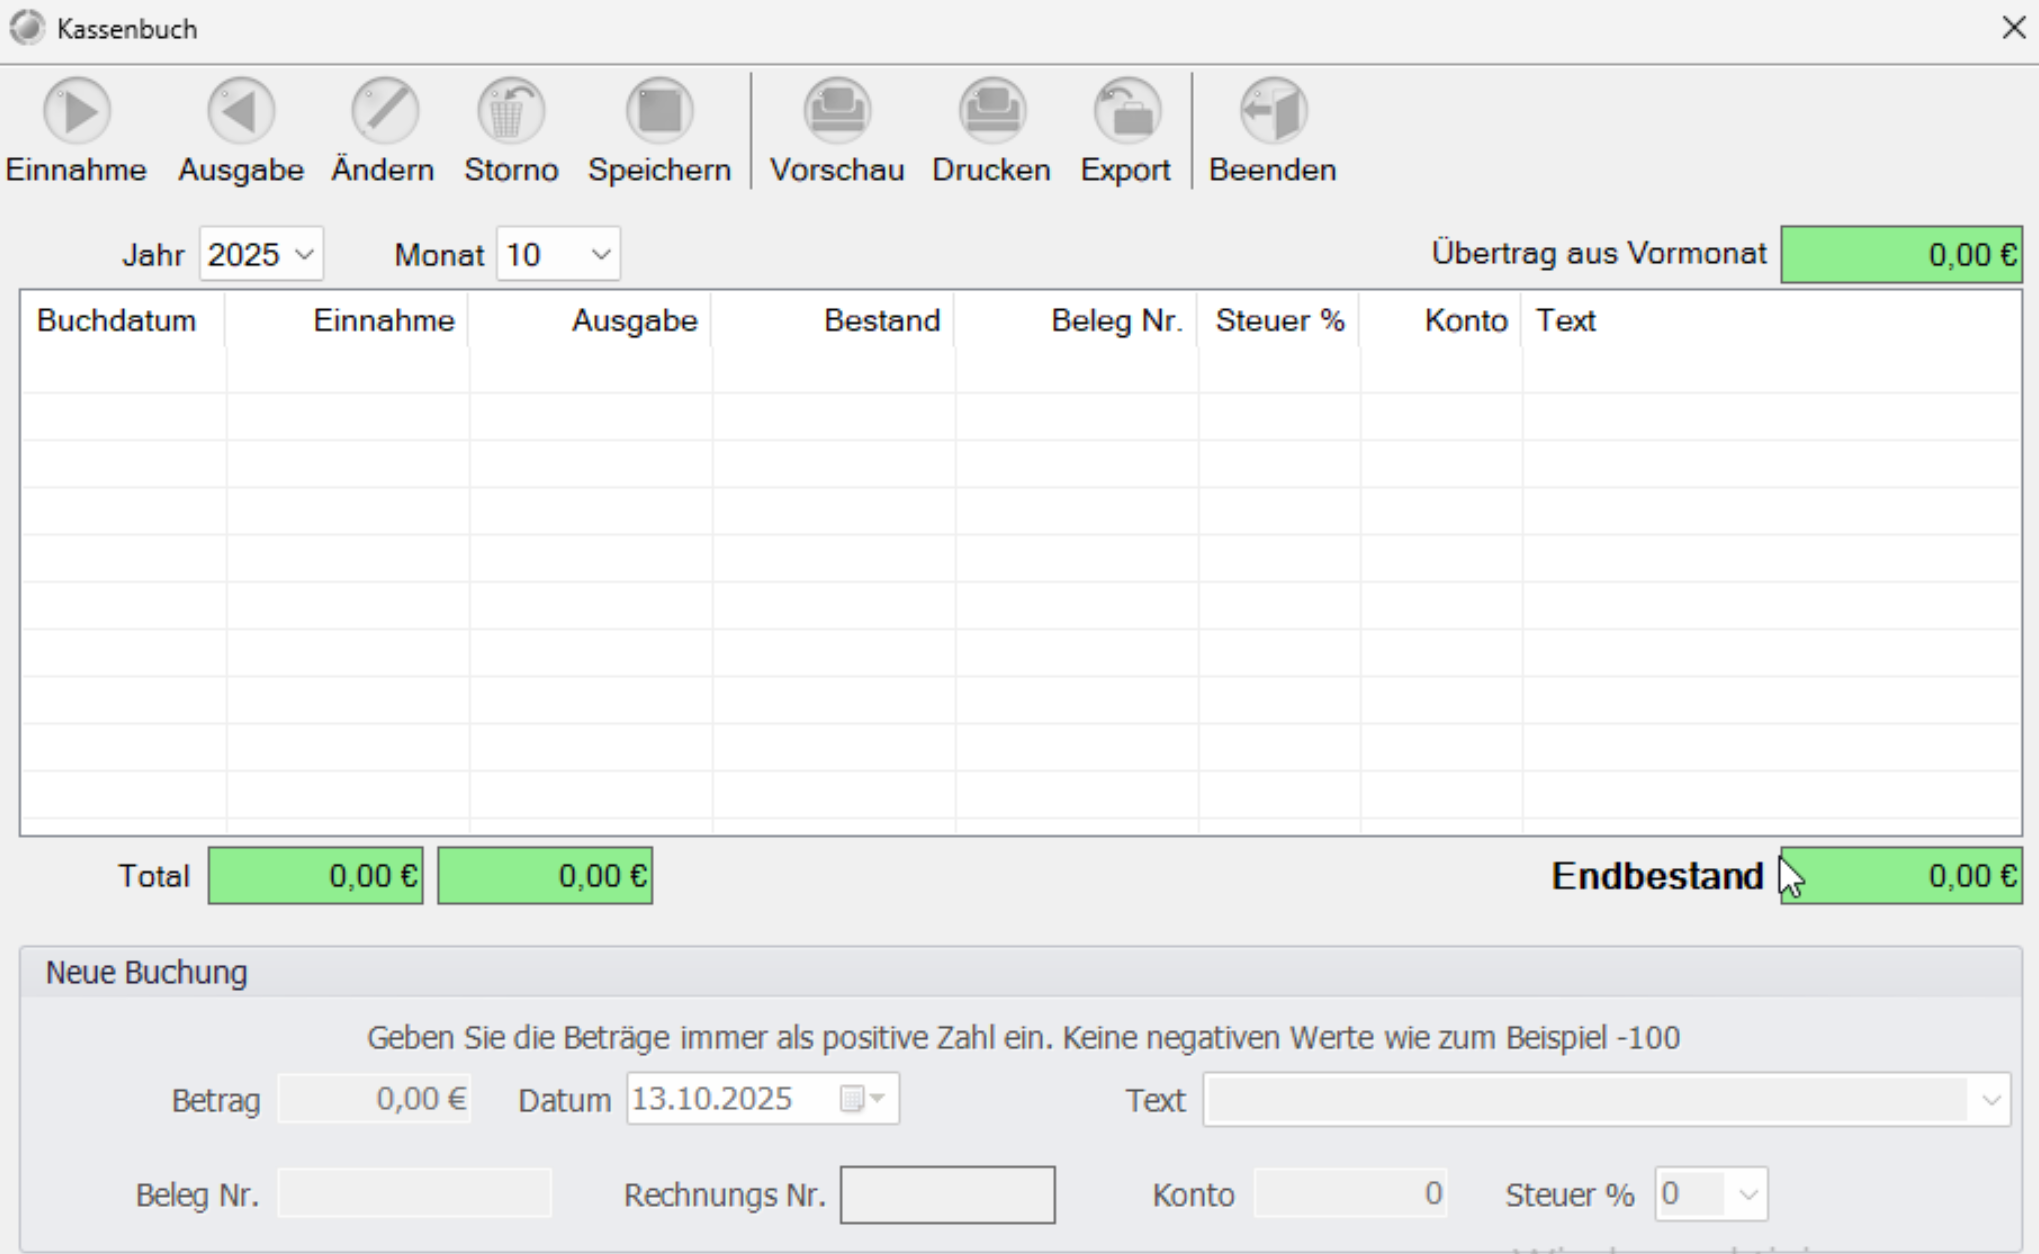This screenshot has height=1254, width=2039.
Task: Click the Betrag input field
Action: 374,1099
